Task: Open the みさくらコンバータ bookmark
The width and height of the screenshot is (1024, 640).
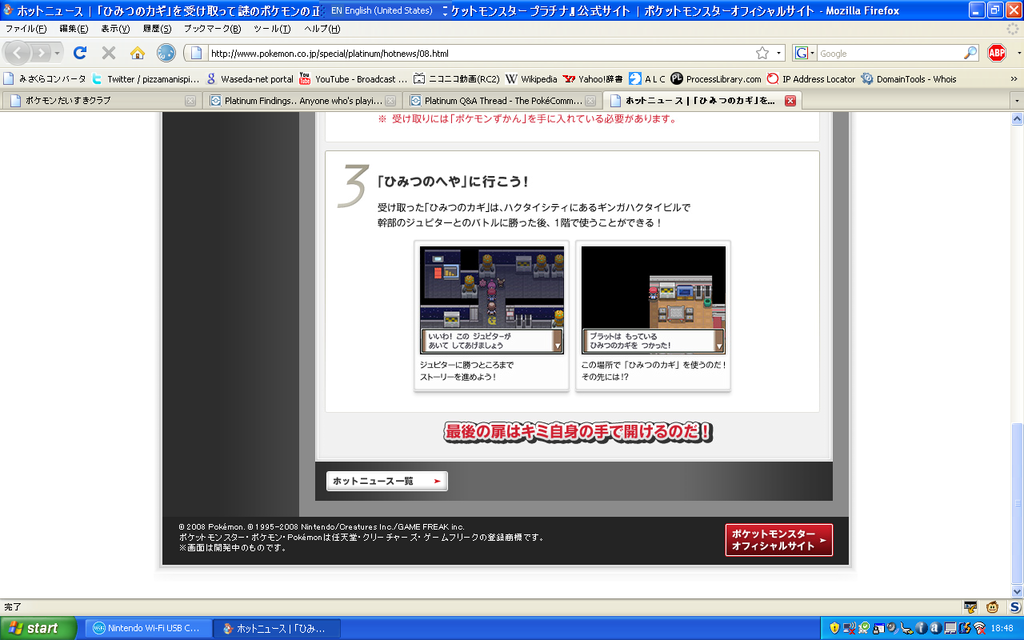Action: [x=45, y=79]
